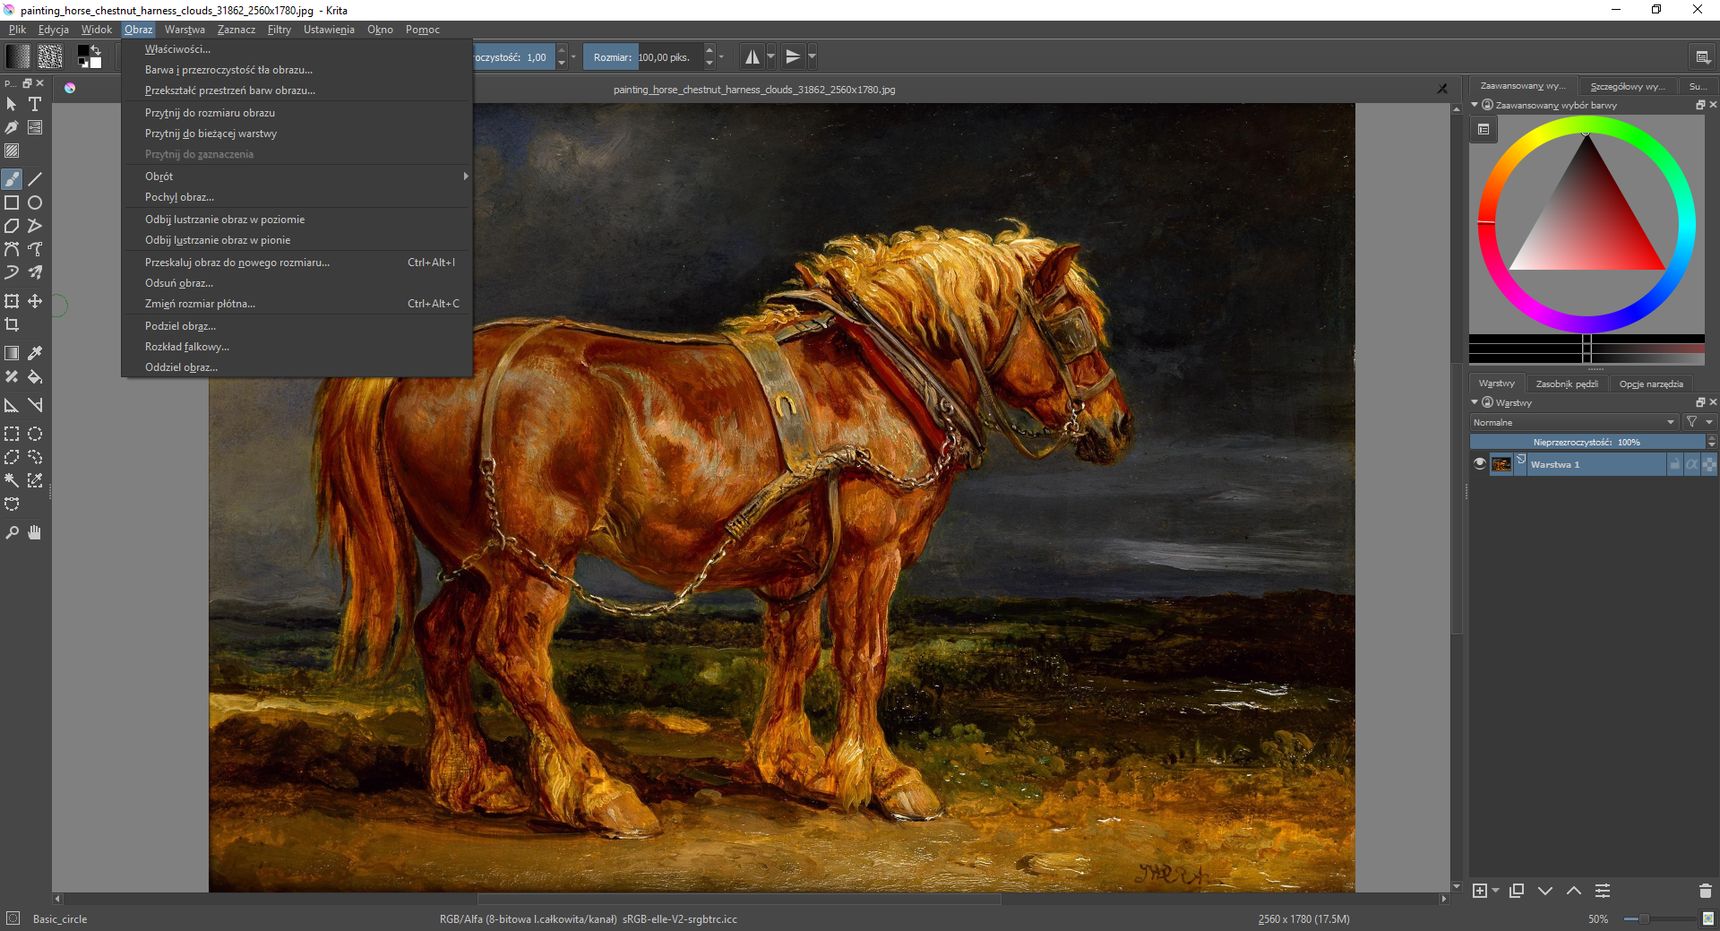
Task: Collapse the Warstwy docker header
Action: click(x=1474, y=403)
